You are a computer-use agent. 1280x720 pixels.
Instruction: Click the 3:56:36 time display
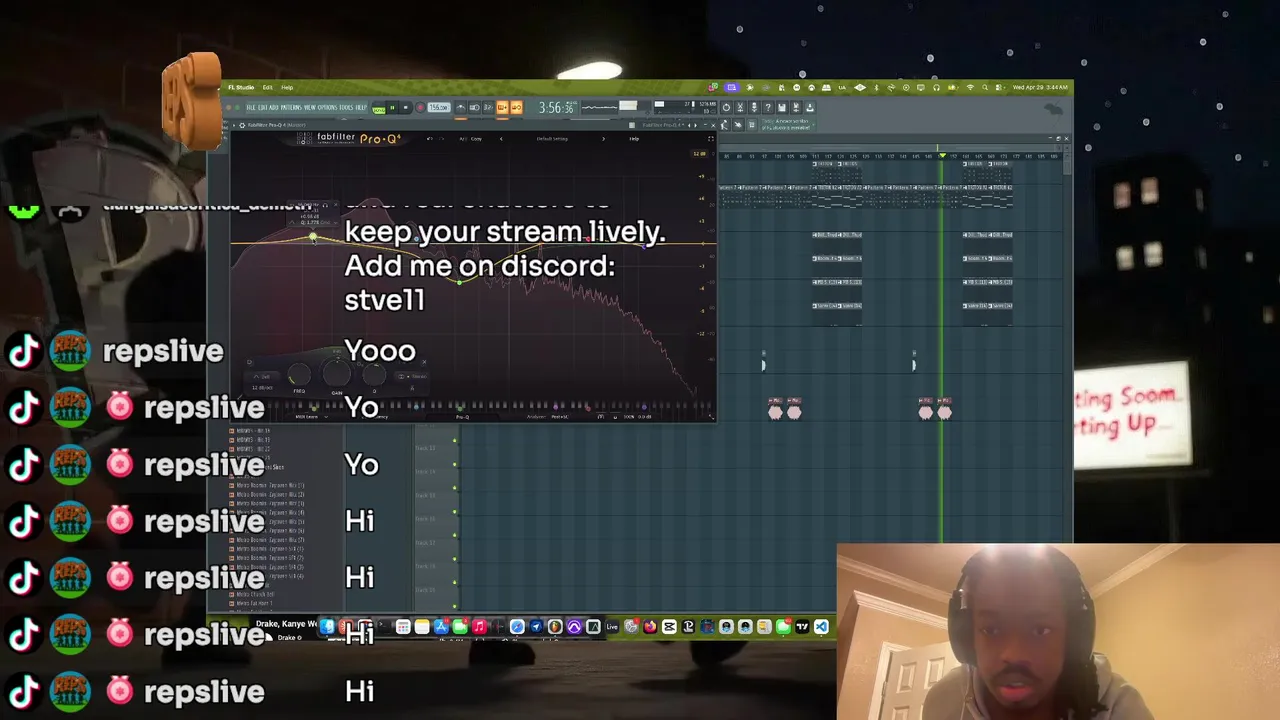tap(556, 107)
